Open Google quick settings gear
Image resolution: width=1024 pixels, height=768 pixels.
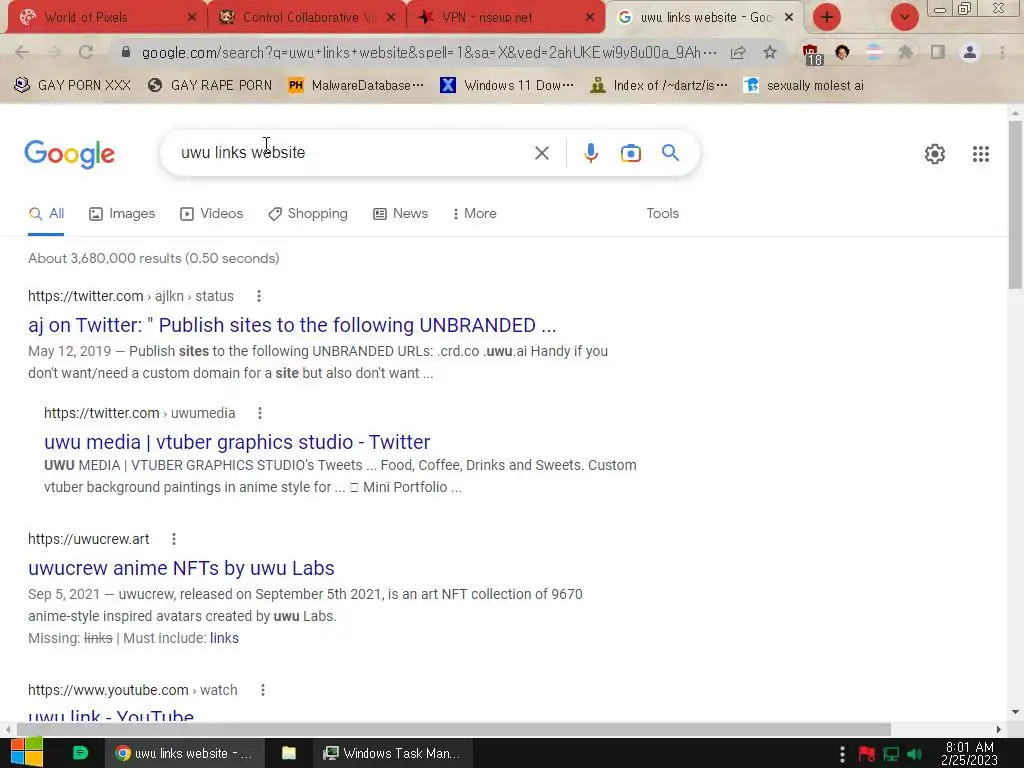935,153
